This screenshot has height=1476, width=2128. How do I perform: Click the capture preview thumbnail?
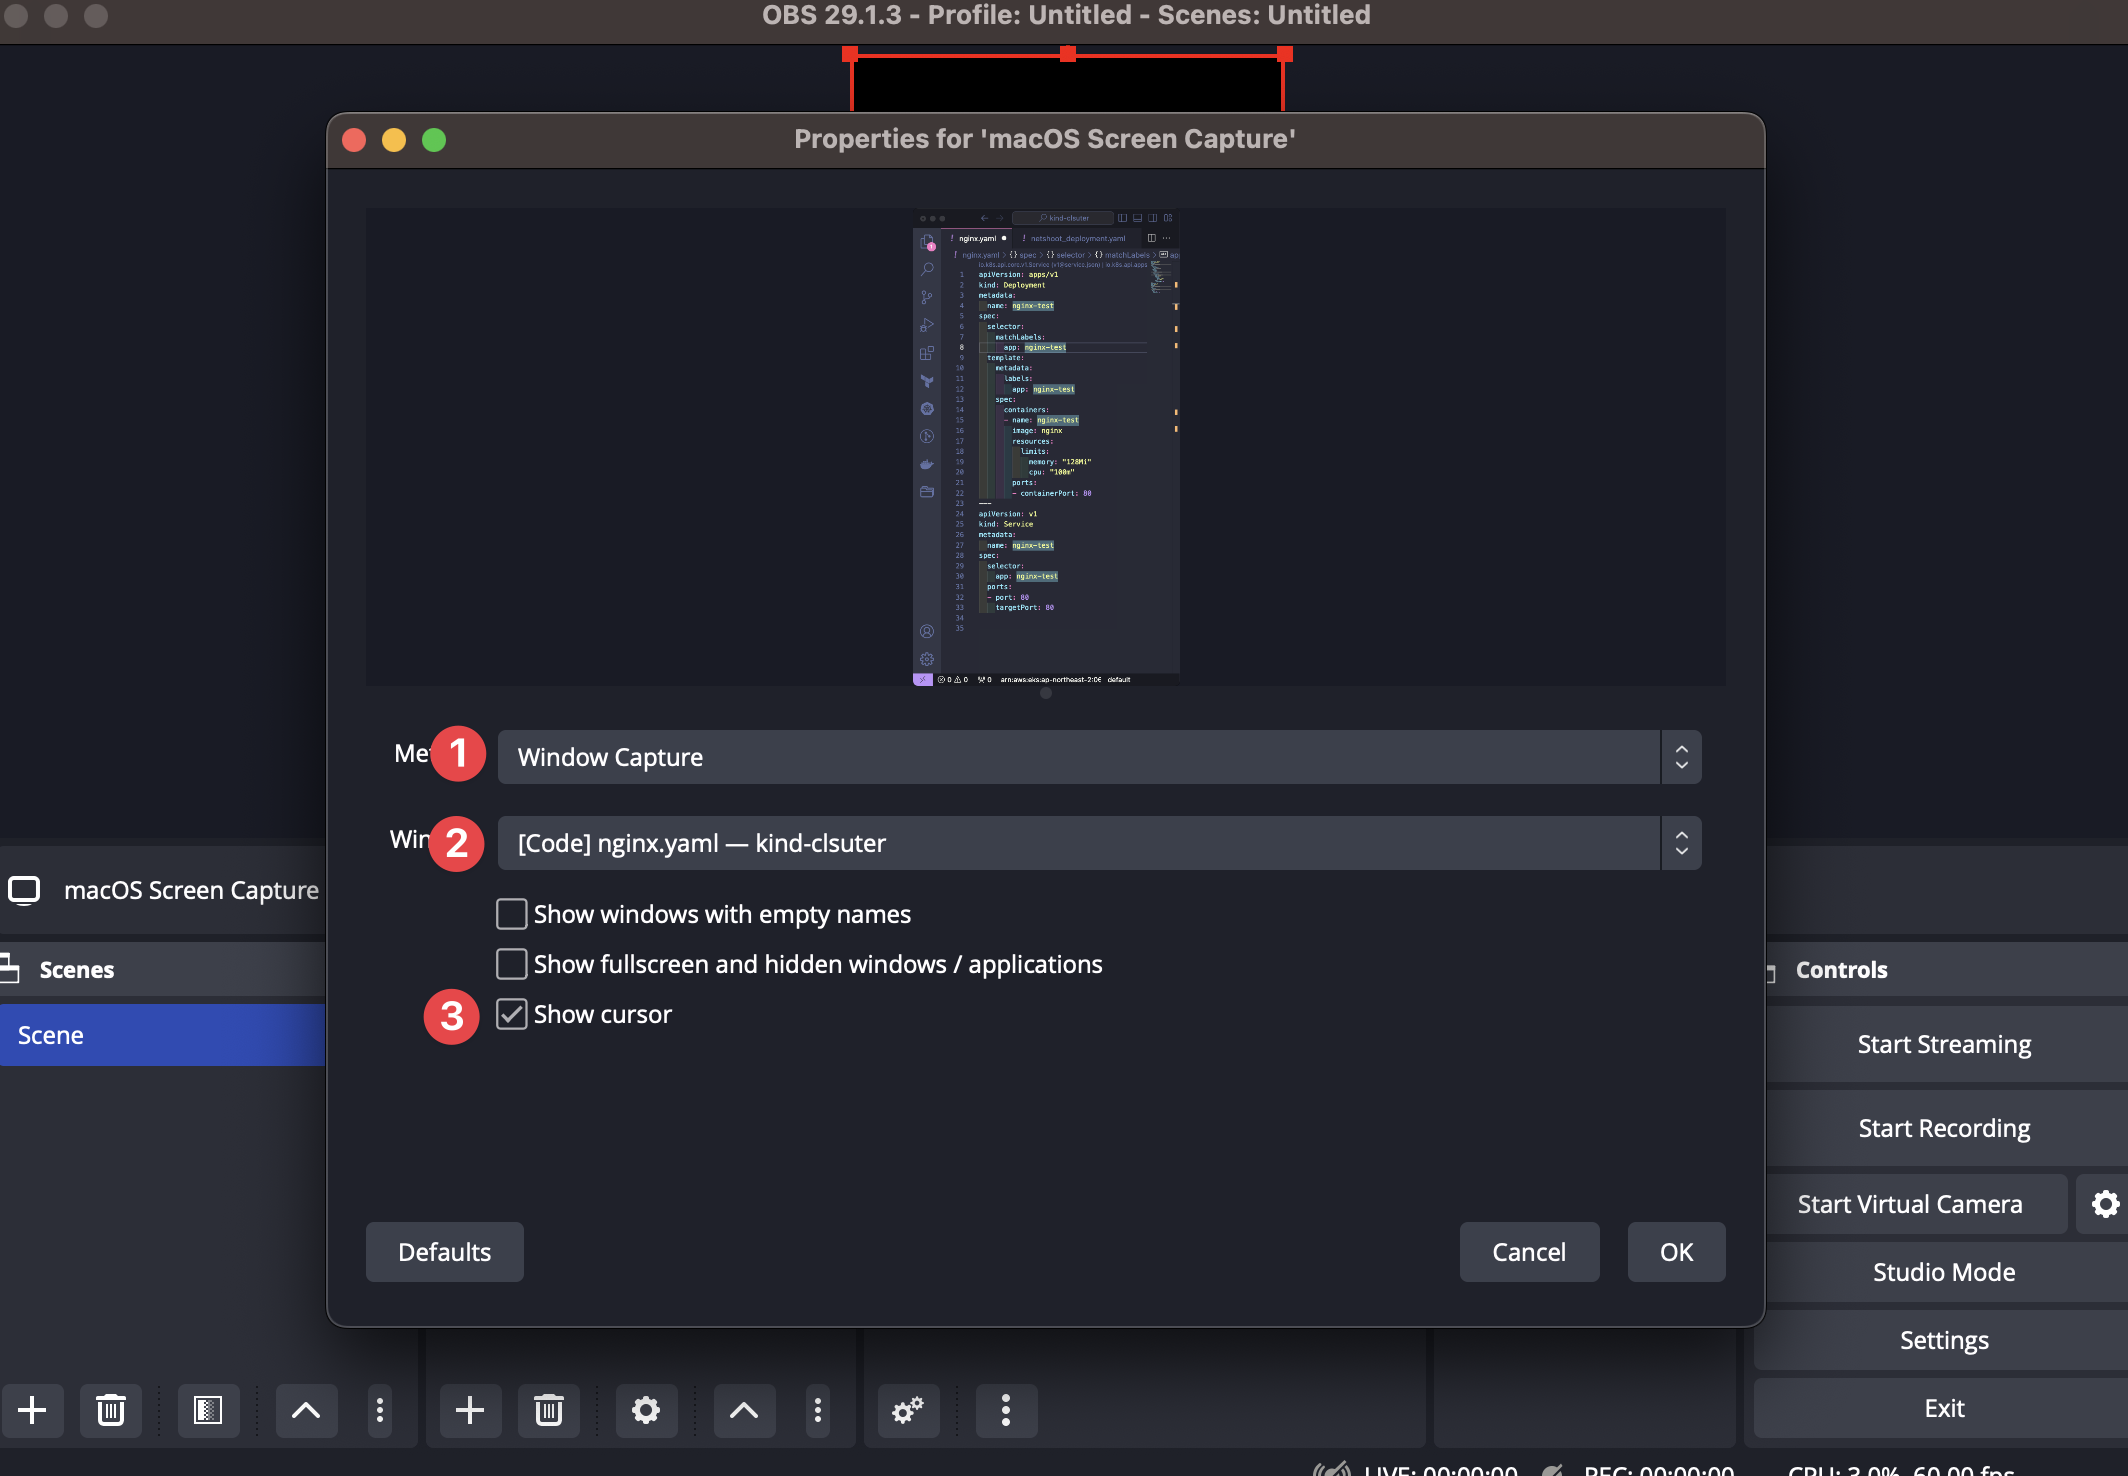[x=1046, y=446]
